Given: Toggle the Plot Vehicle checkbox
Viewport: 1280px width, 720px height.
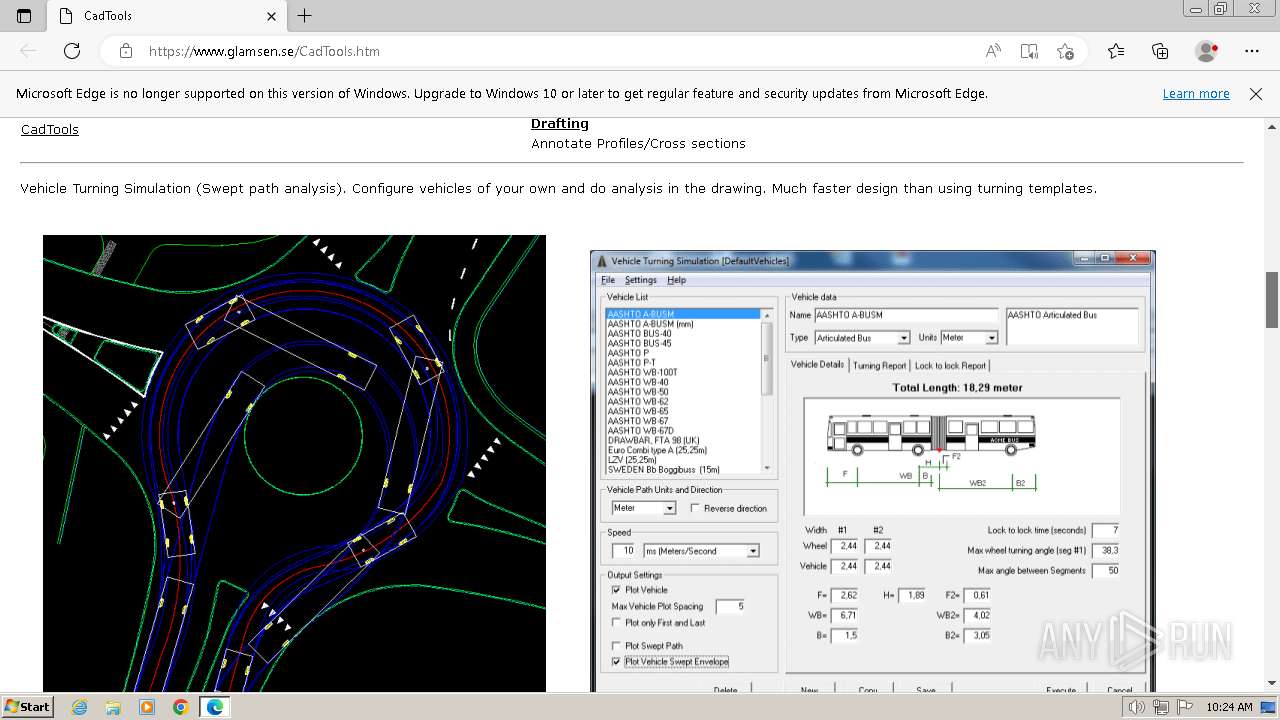Looking at the screenshot, I should point(616,590).
